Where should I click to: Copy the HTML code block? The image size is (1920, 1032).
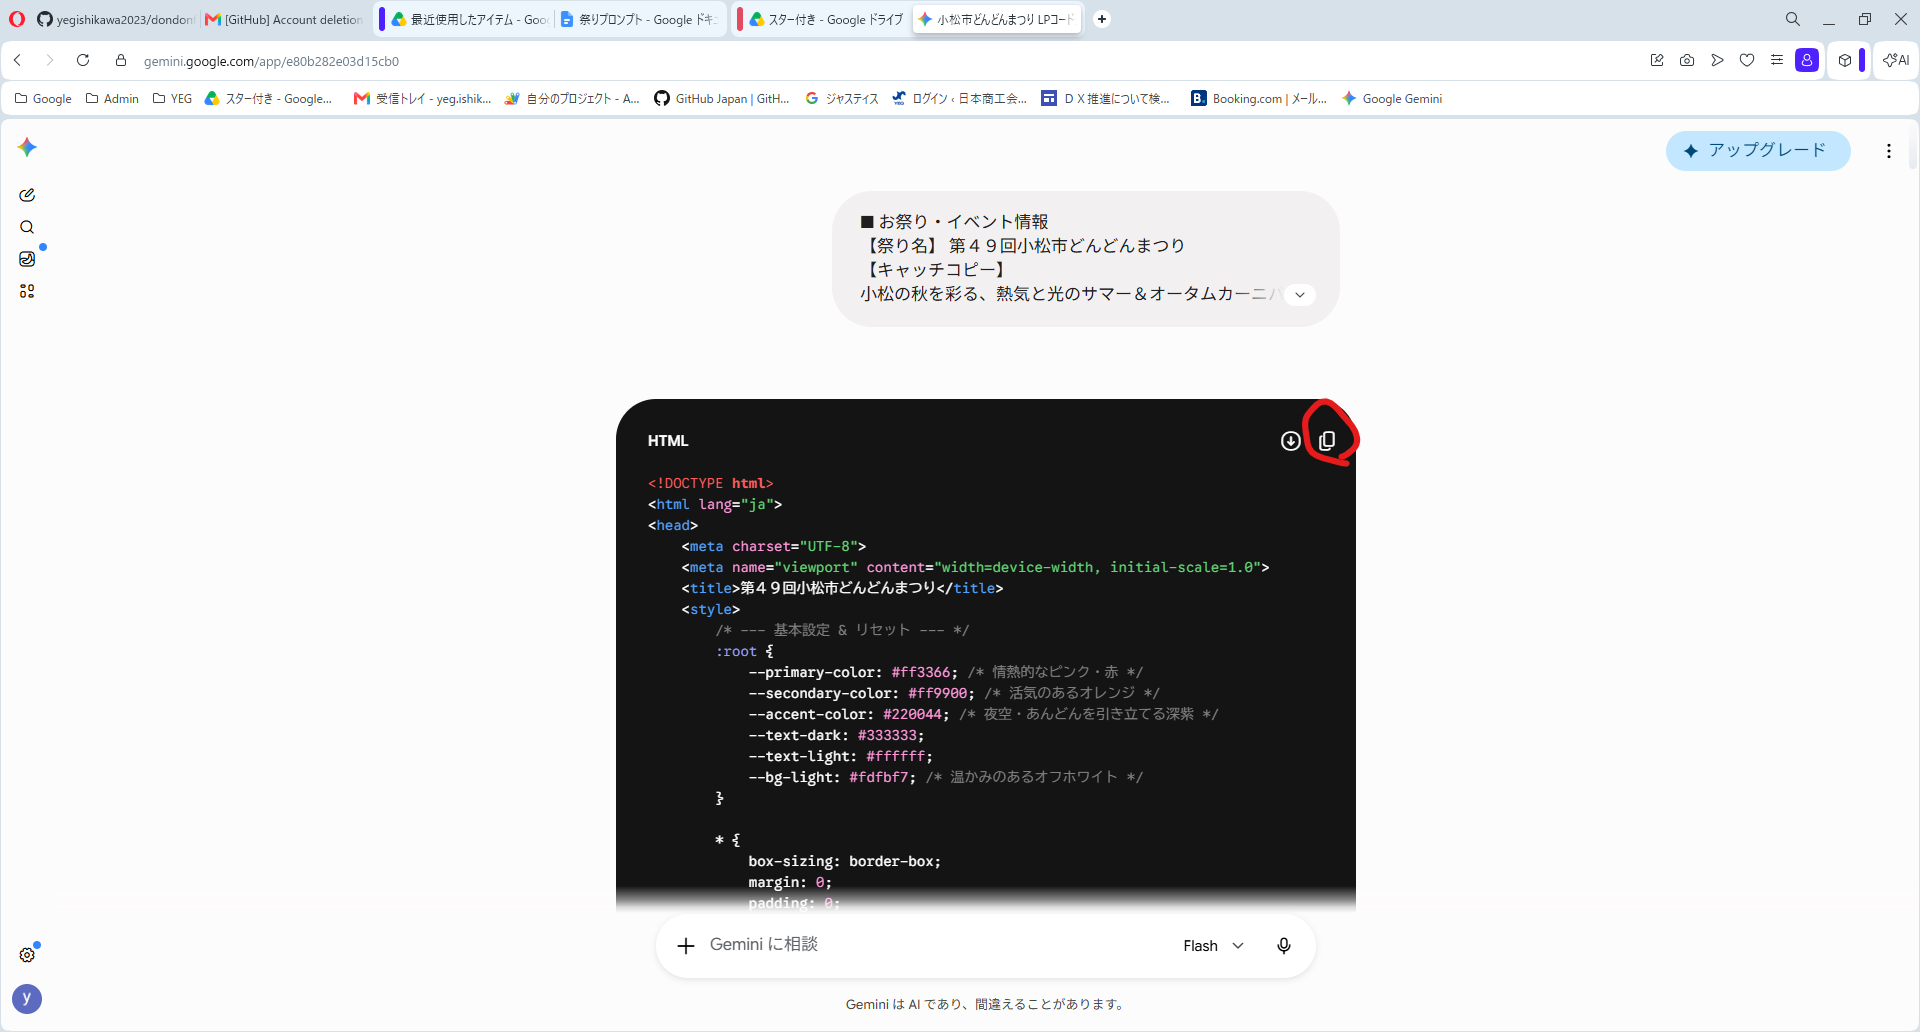1327,441
